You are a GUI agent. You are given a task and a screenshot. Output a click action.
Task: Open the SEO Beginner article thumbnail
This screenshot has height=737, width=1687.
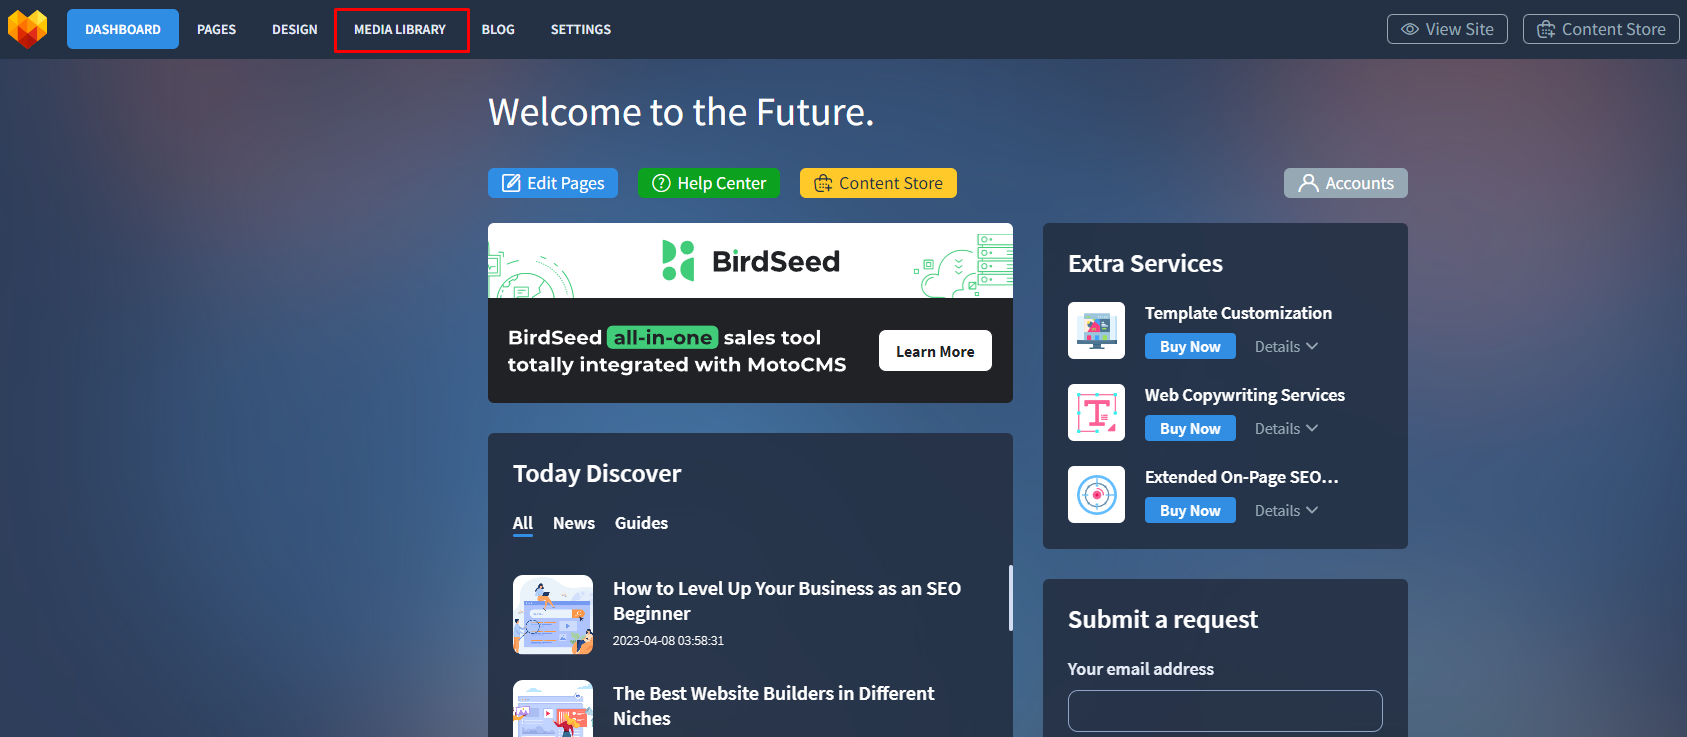coord(553,614)
